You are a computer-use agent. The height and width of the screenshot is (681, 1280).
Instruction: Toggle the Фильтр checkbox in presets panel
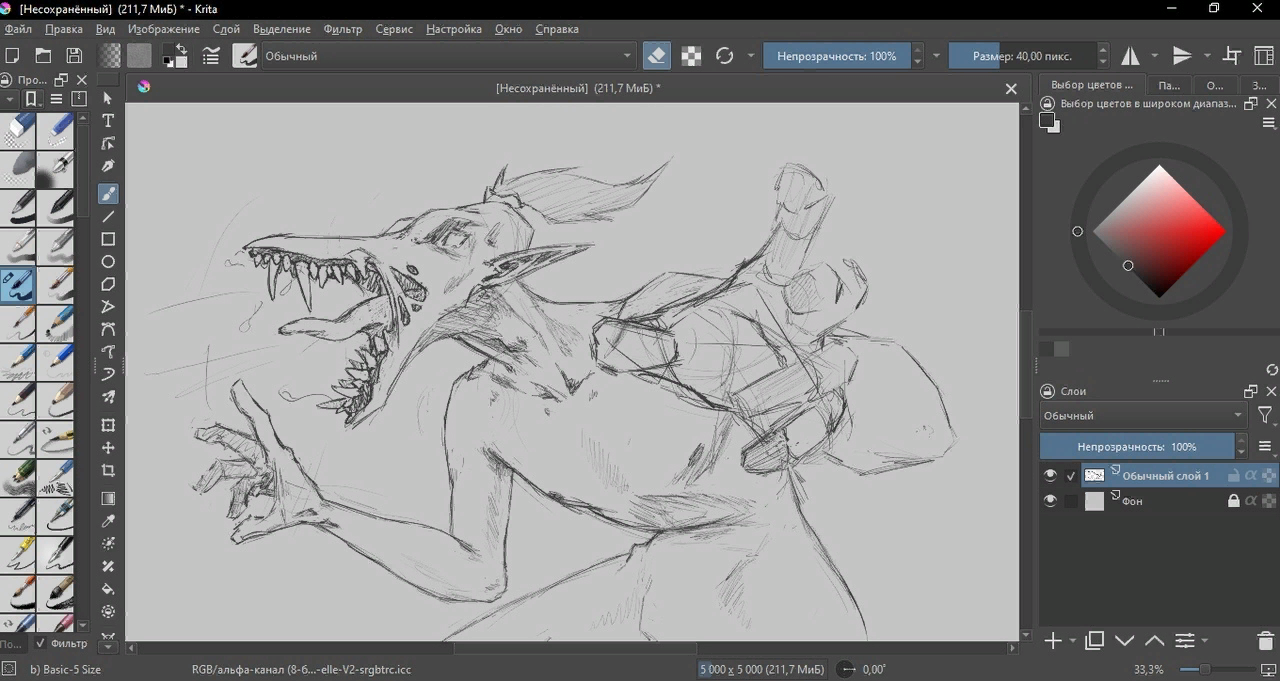click(41, 644)
